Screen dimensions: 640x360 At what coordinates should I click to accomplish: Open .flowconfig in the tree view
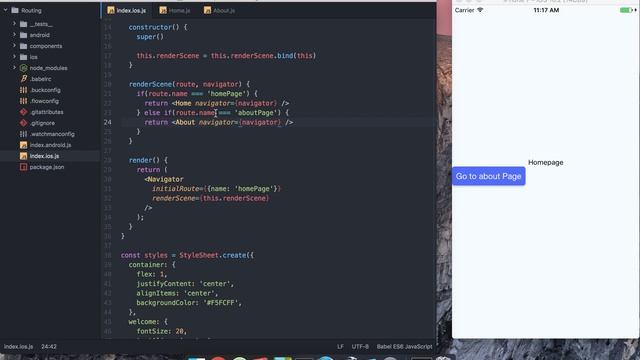(44, 101)
